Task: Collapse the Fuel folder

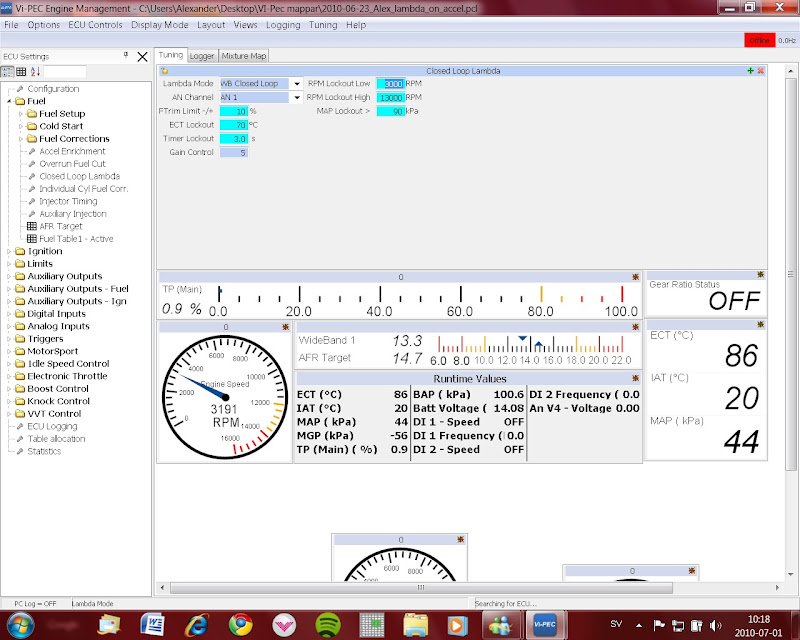Action: 9,101
